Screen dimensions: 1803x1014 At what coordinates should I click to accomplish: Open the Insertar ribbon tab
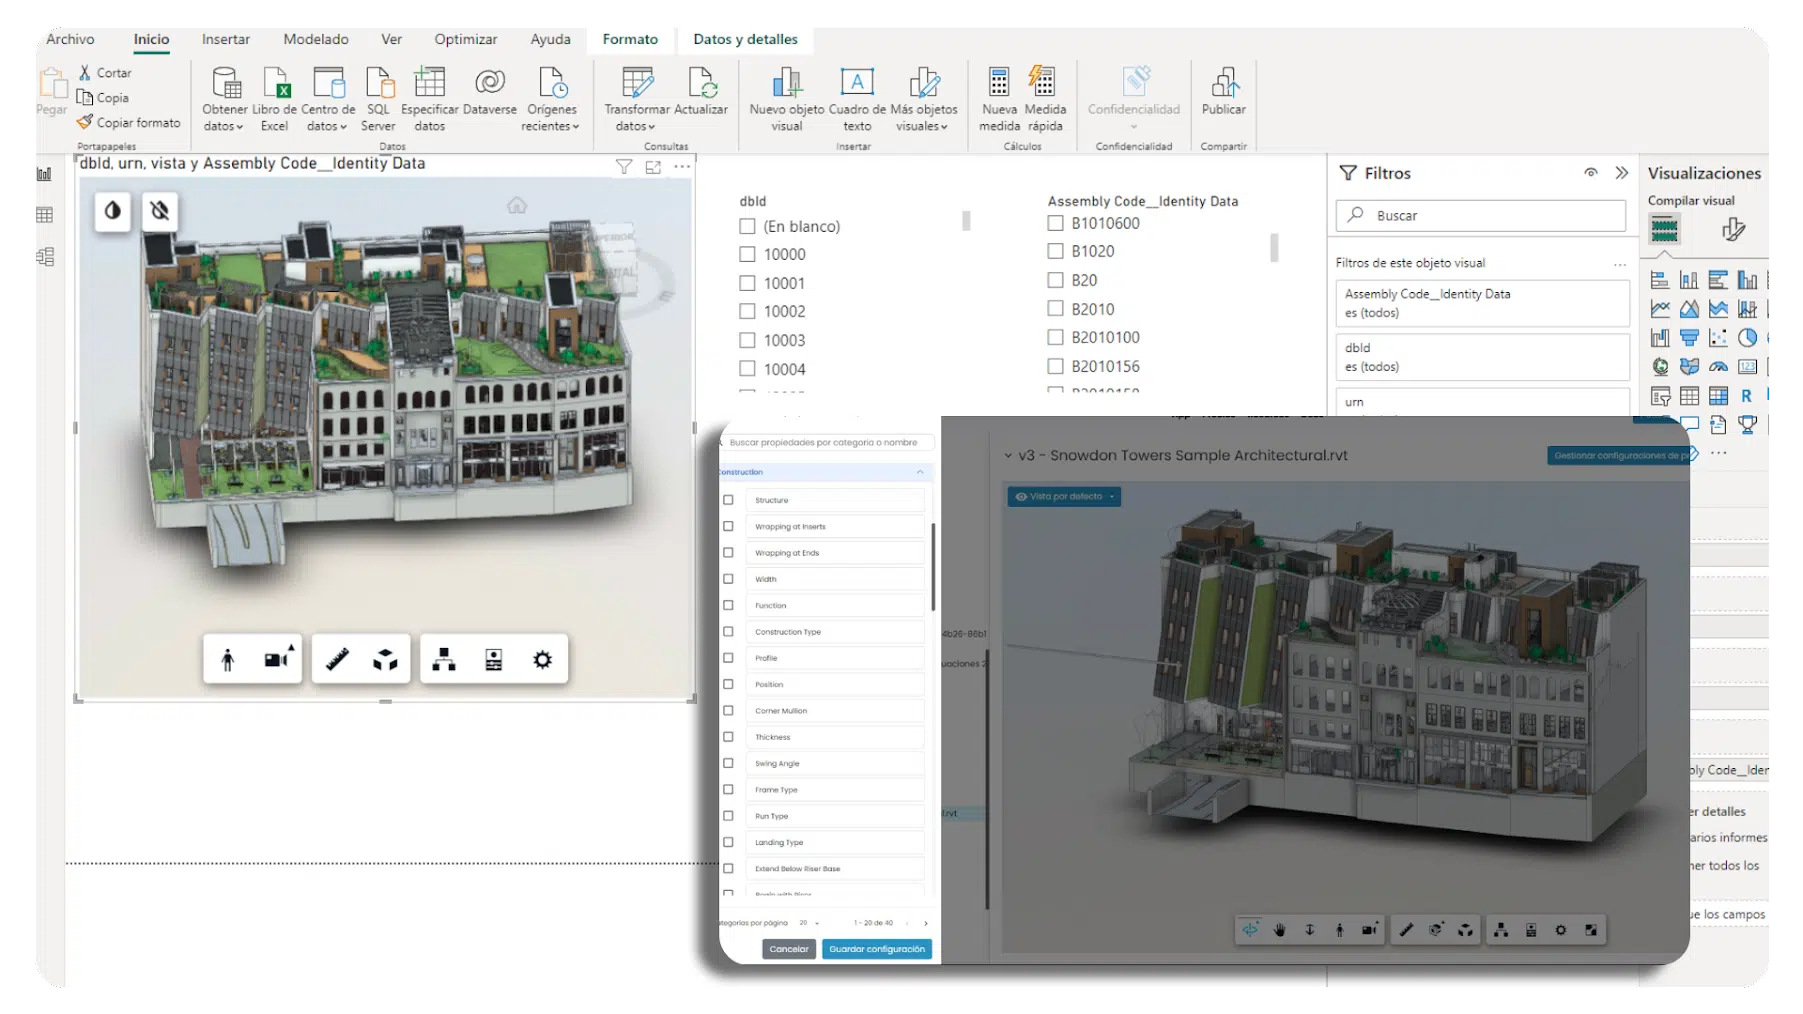click(226, 39)
